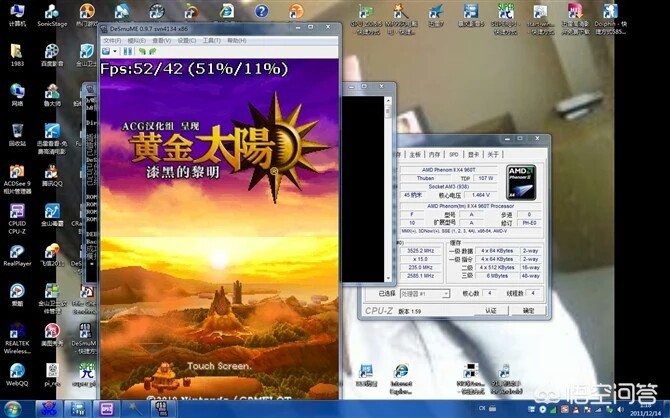Open the dropdown arrow beside the open ROM icon
The width and height of the screenshot is (670, 418).
115,52
